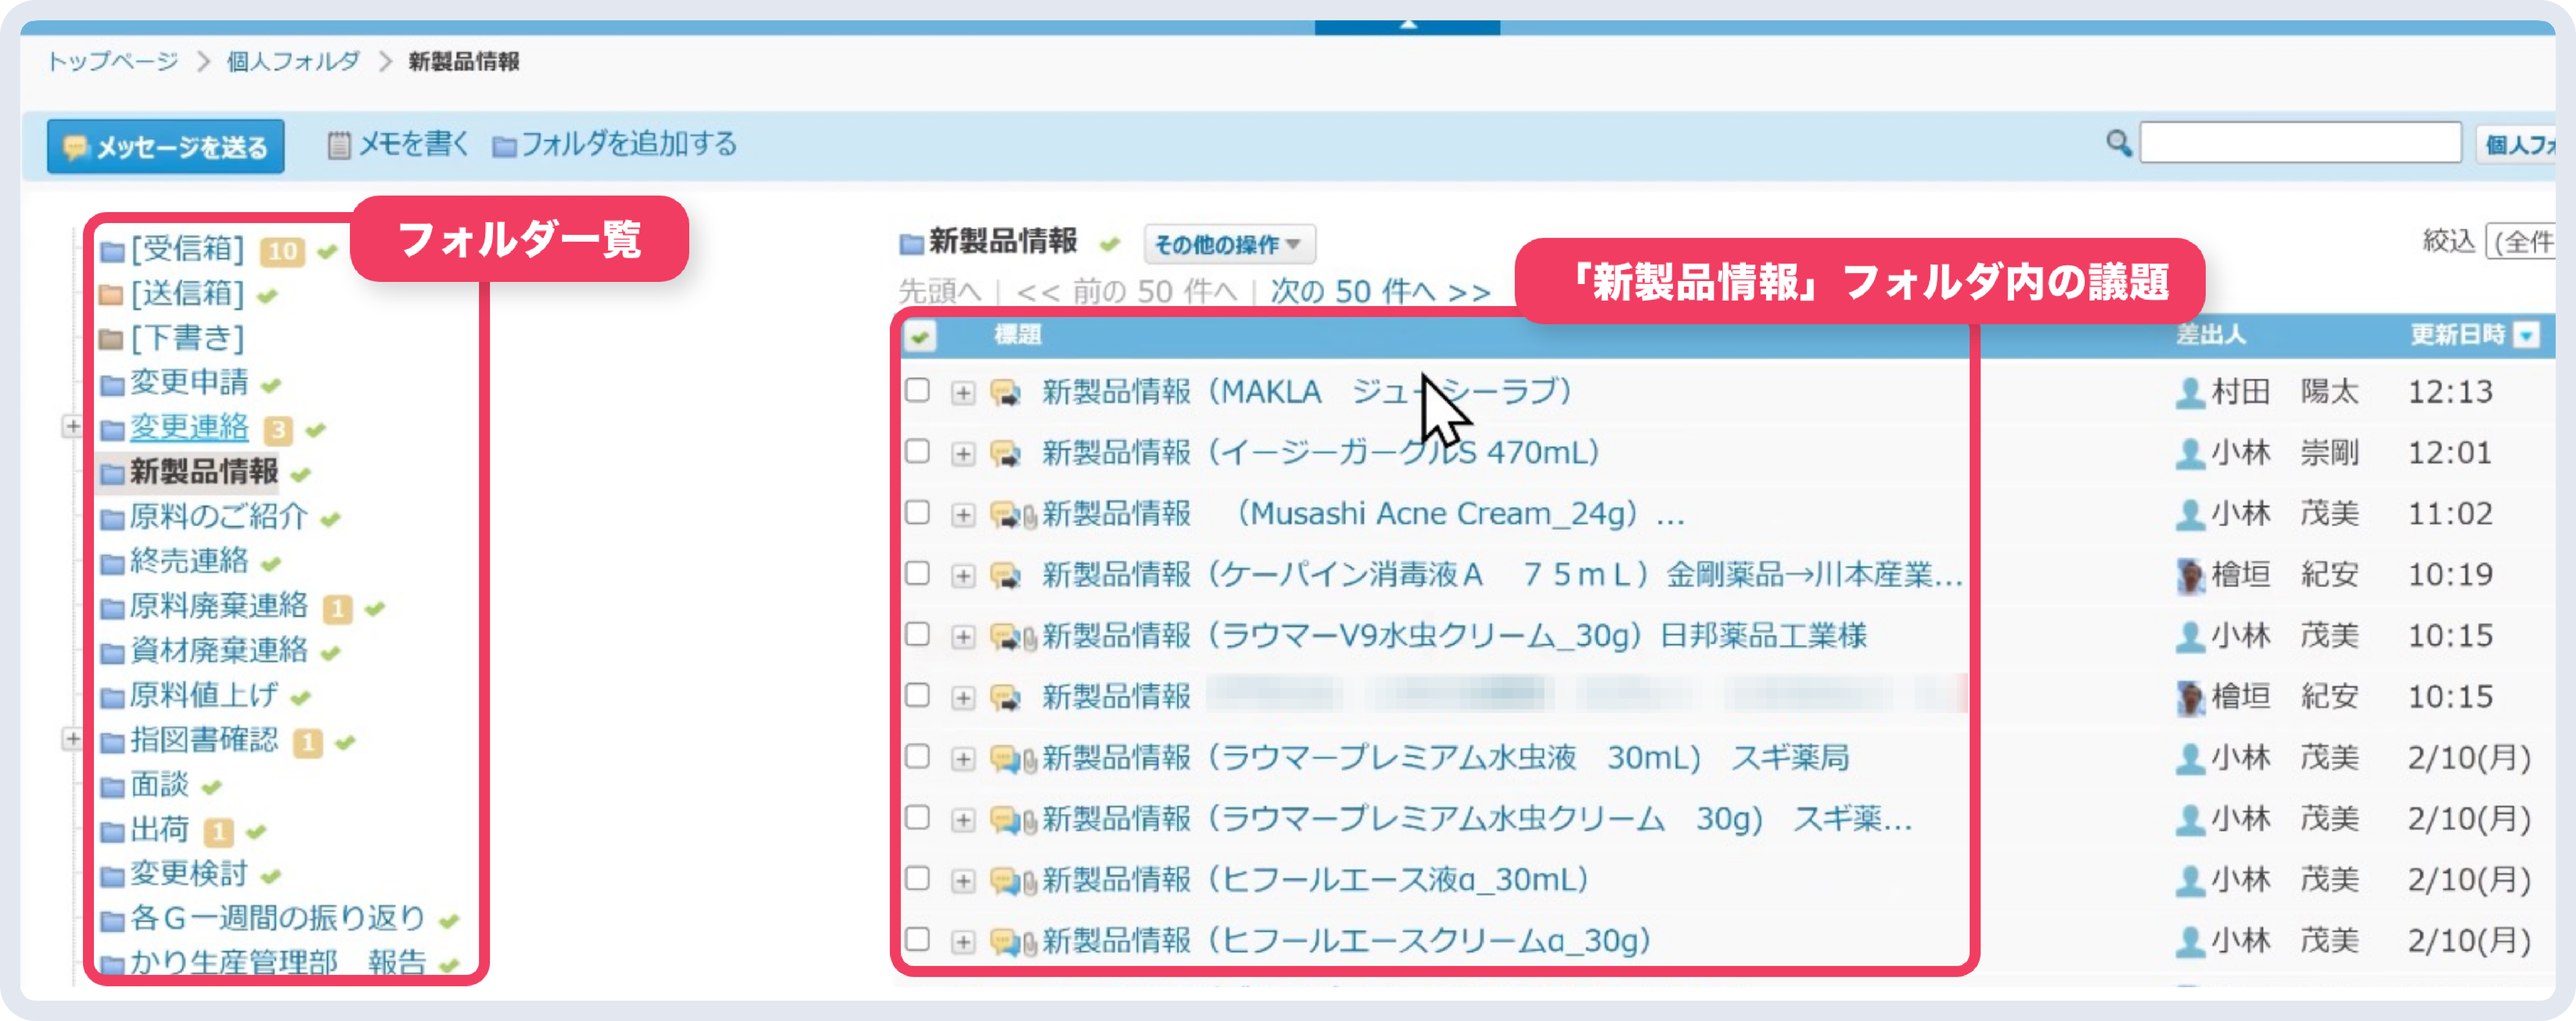Screen dimensions: 2576x1021
Task: Click green check icon next to [受信箱]
Action: 327,251
